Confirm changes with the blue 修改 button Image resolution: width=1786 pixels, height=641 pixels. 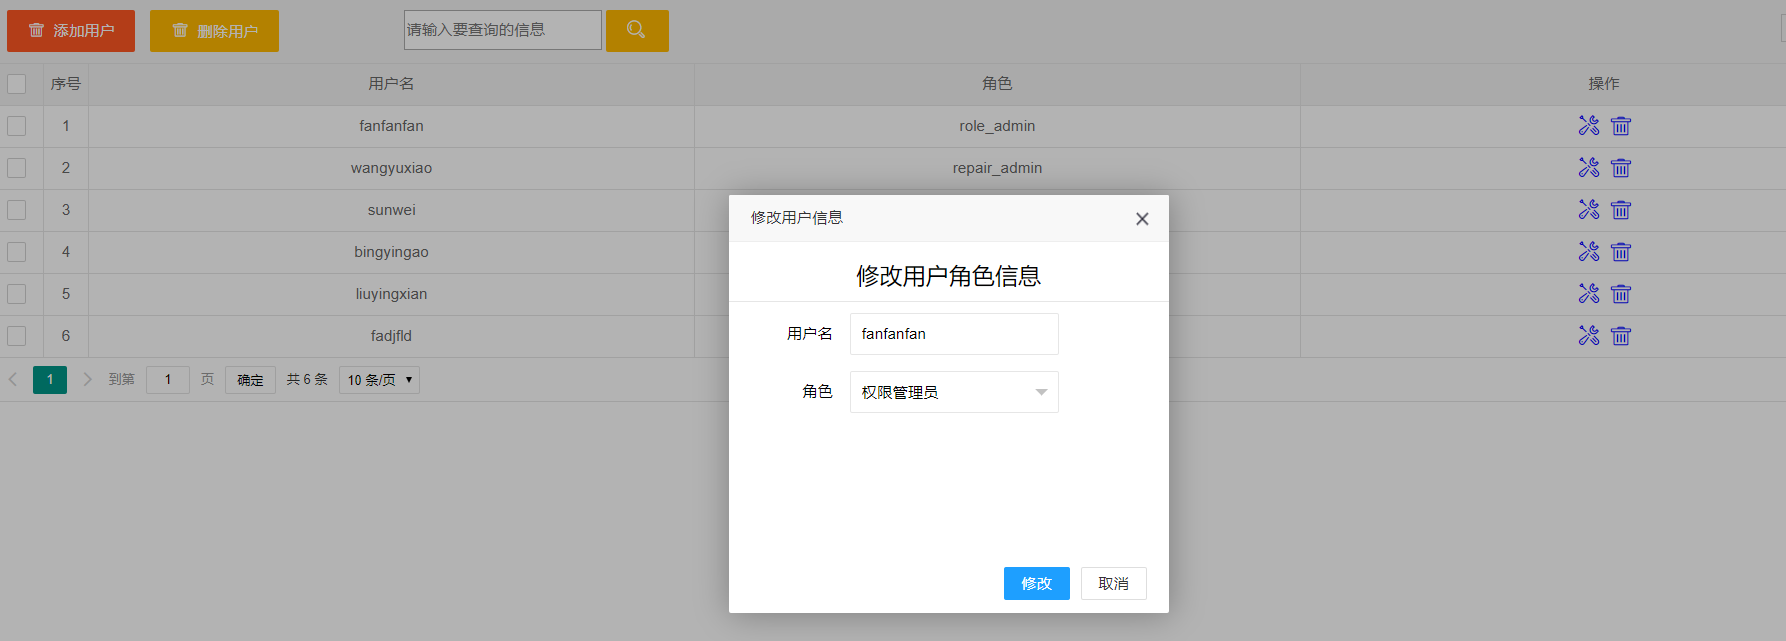click(x=1037, y=584)
